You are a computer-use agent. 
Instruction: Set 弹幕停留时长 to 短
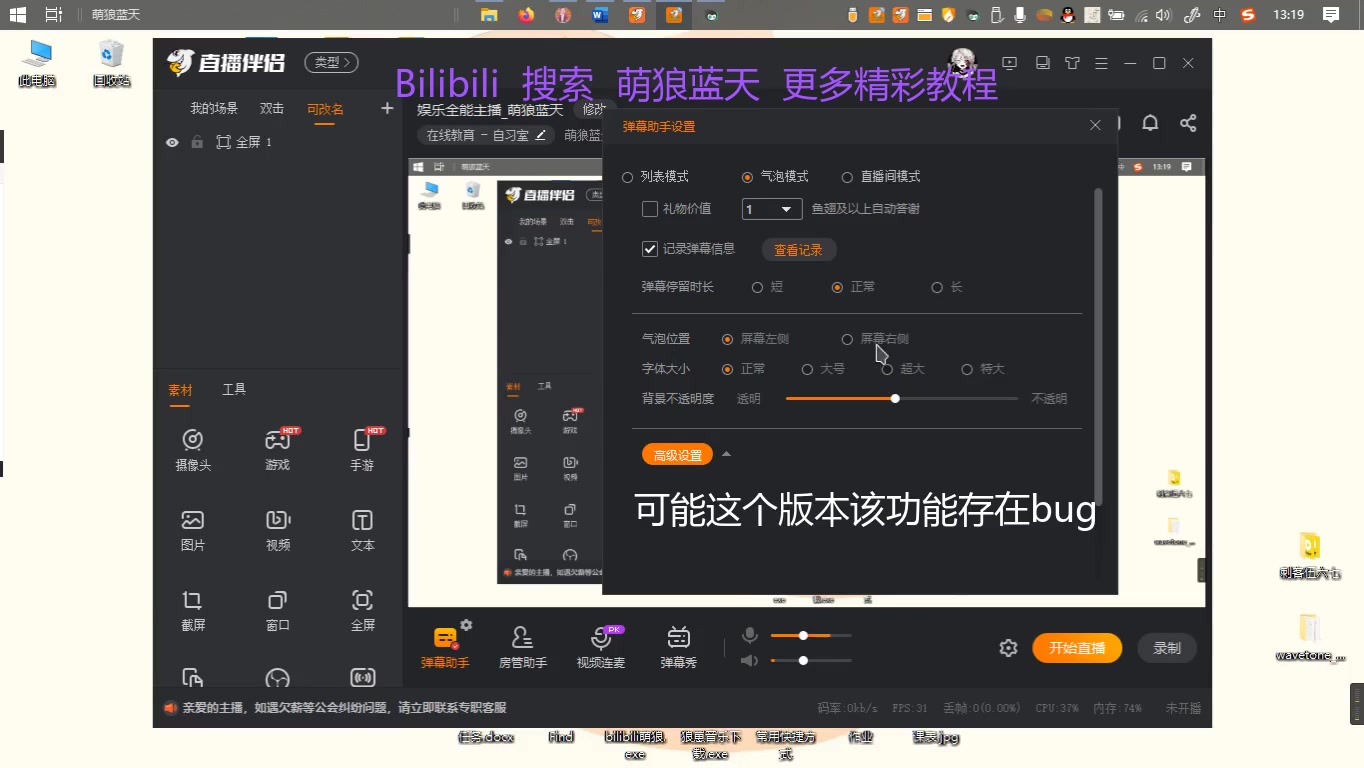click(x=757, y=287)
